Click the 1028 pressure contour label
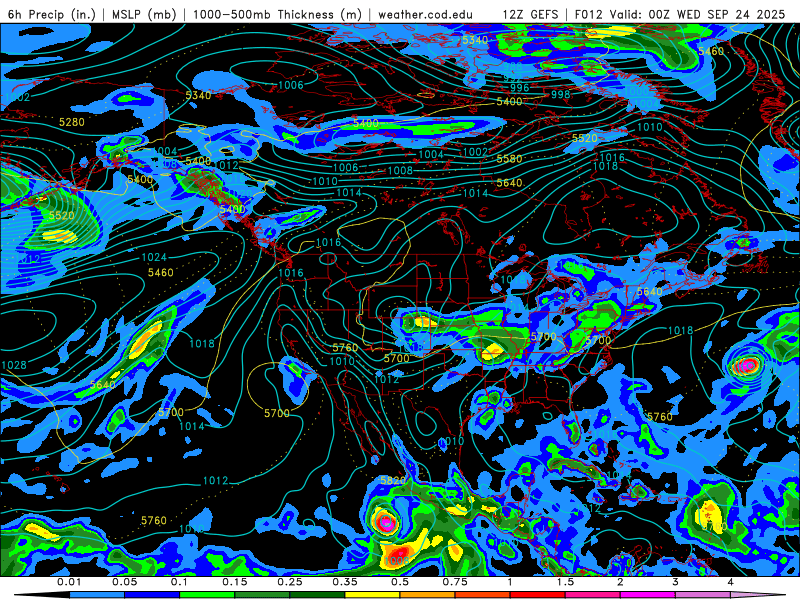The width and height of the screenshot is (800, 600). 14,365
